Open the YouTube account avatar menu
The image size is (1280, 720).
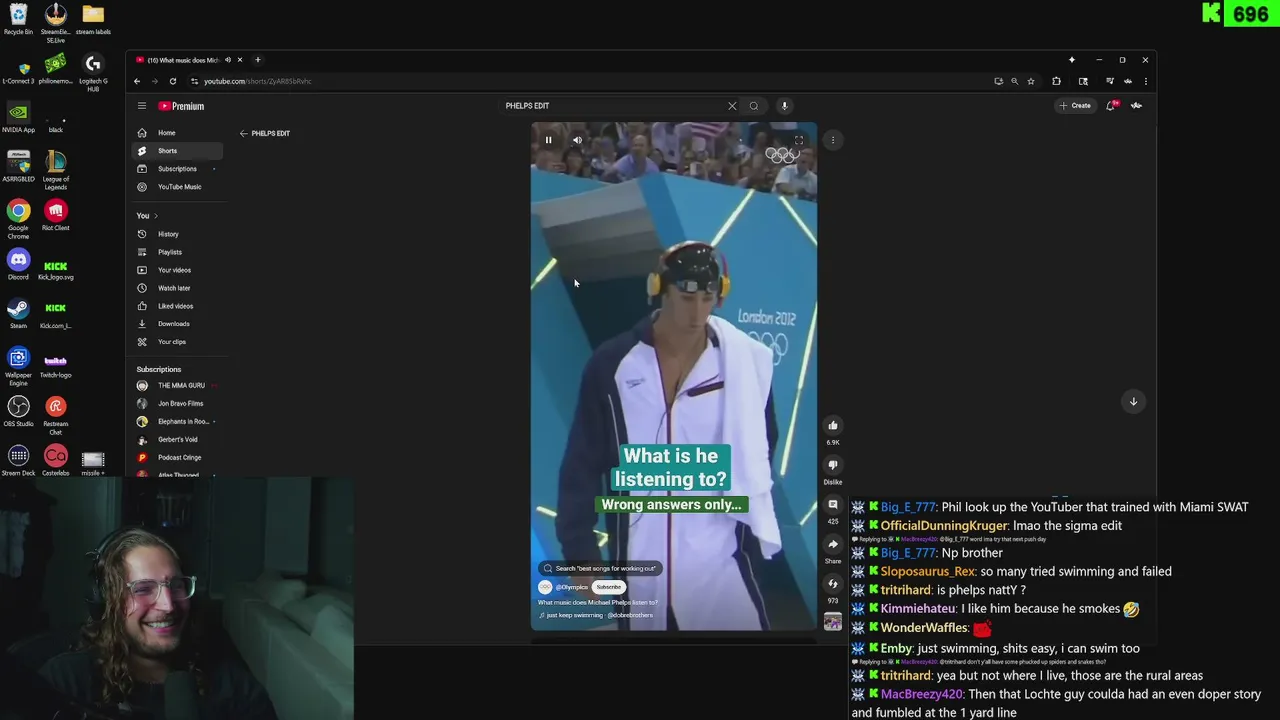tap(1137, 106)
